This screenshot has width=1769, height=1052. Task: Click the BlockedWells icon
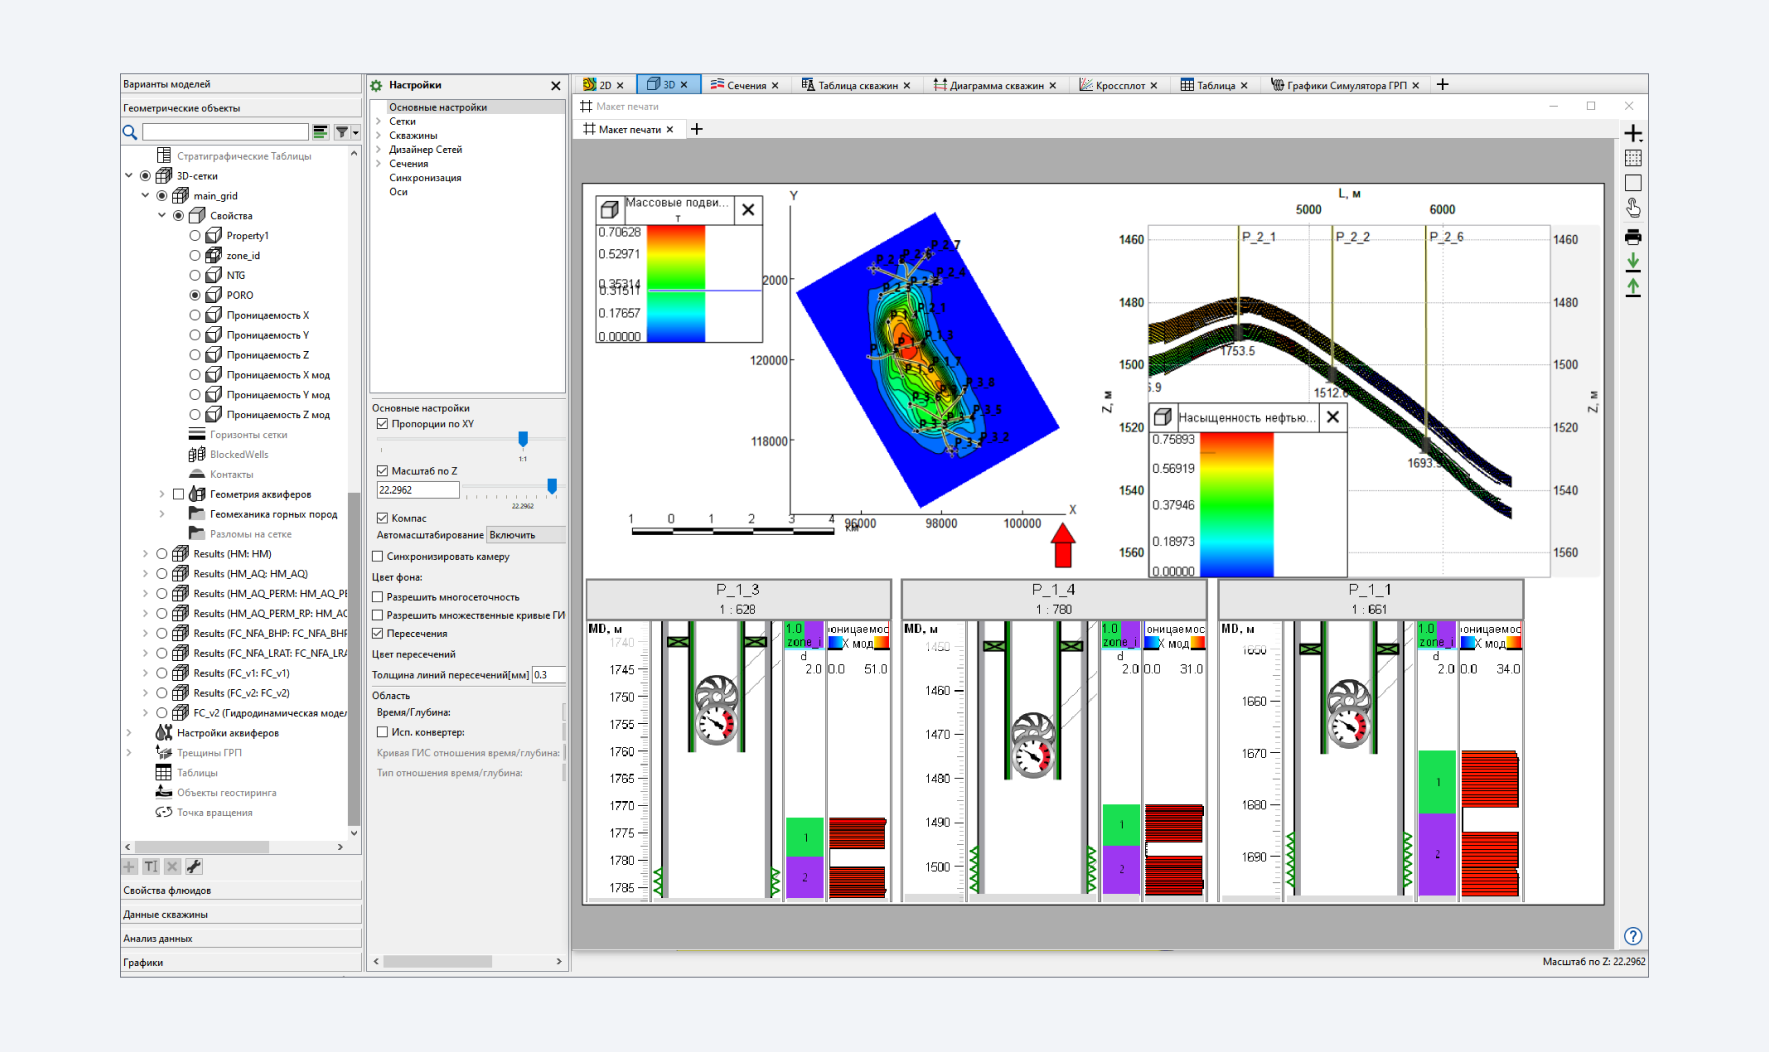point(197,454)
